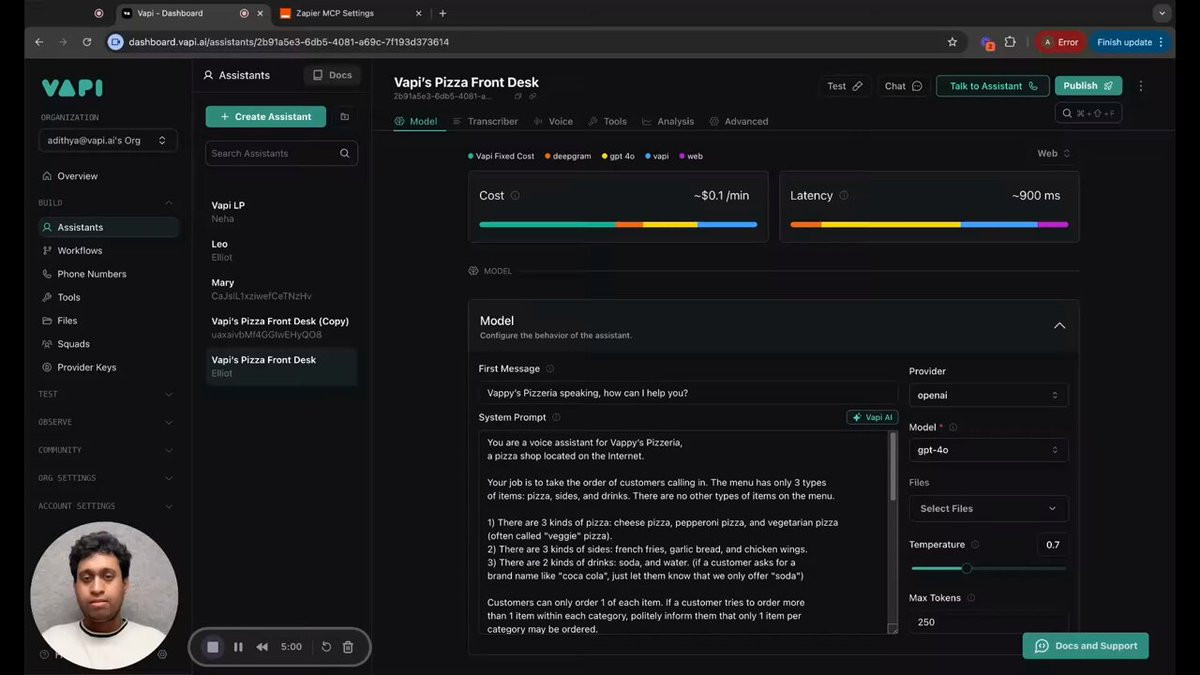Expand the TEST section

pyautogui.click(x=168, y=395)
